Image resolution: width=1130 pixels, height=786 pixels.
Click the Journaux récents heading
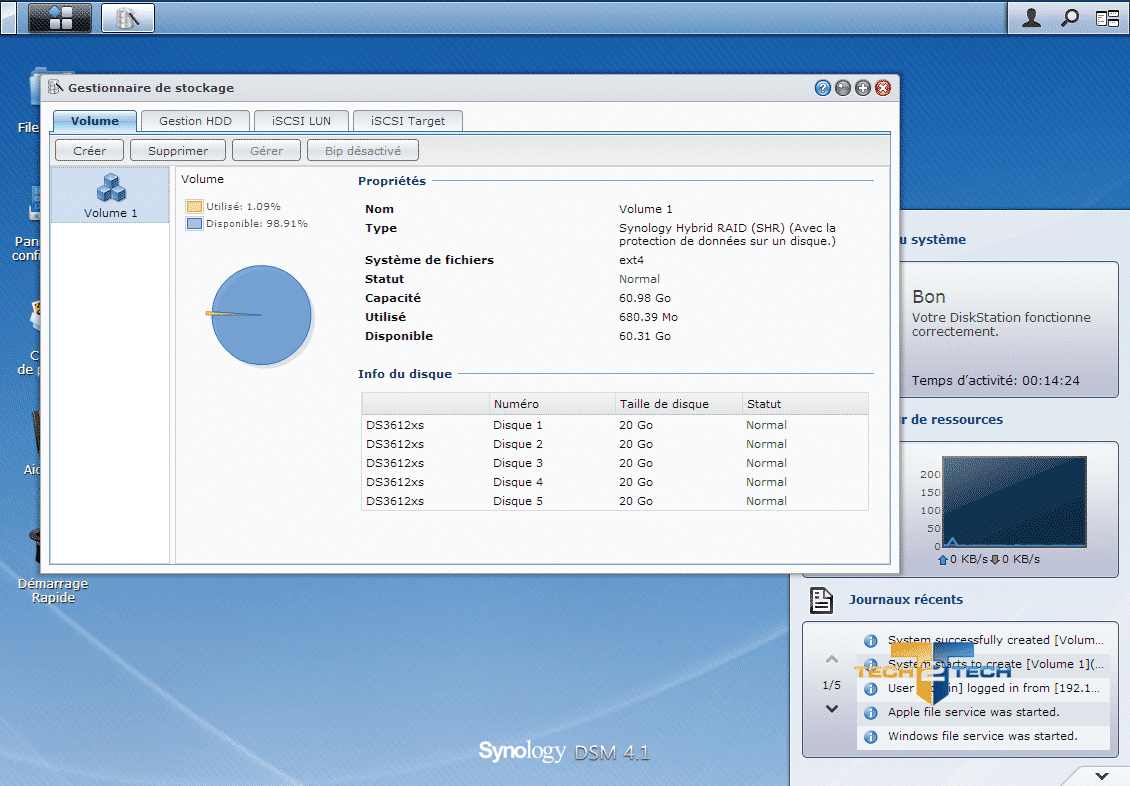pos(906,599)
